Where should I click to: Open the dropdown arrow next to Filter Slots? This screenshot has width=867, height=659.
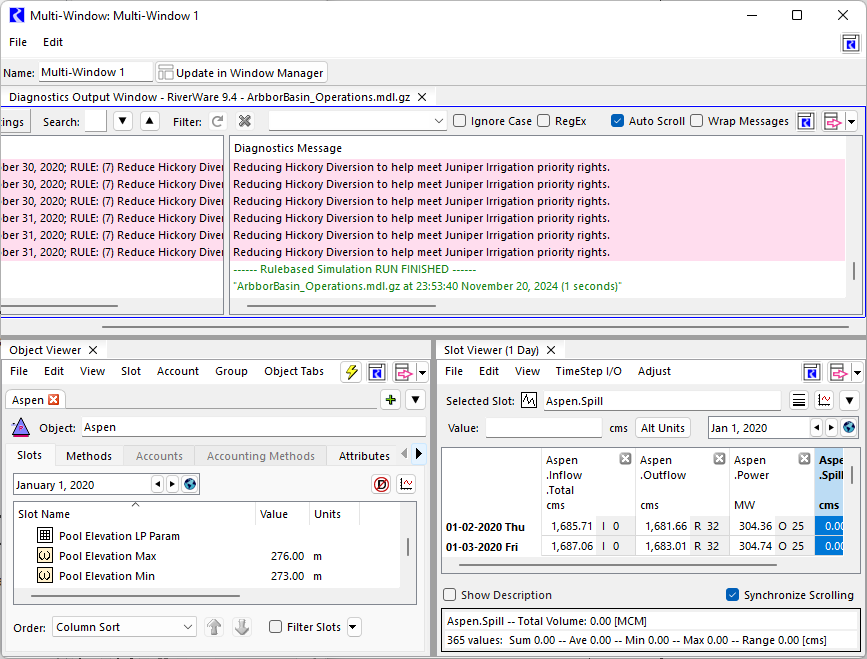point(353,627)
